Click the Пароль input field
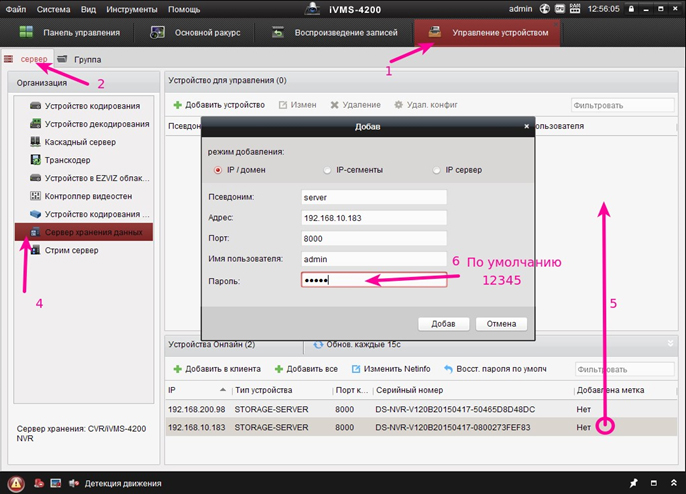 click(374, 280)
